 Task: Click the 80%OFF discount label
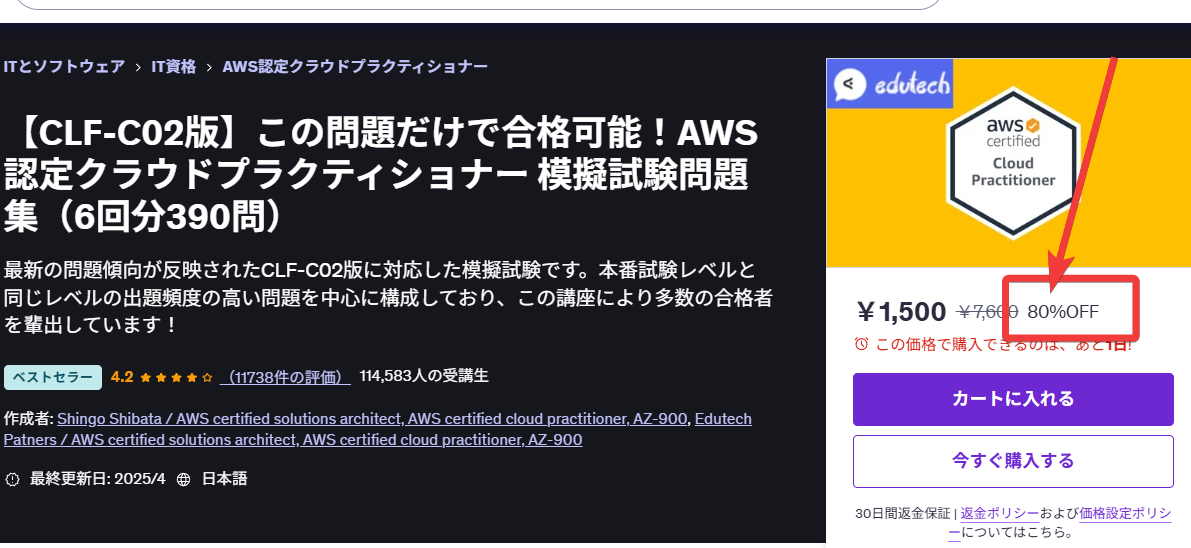point(1063,312)
